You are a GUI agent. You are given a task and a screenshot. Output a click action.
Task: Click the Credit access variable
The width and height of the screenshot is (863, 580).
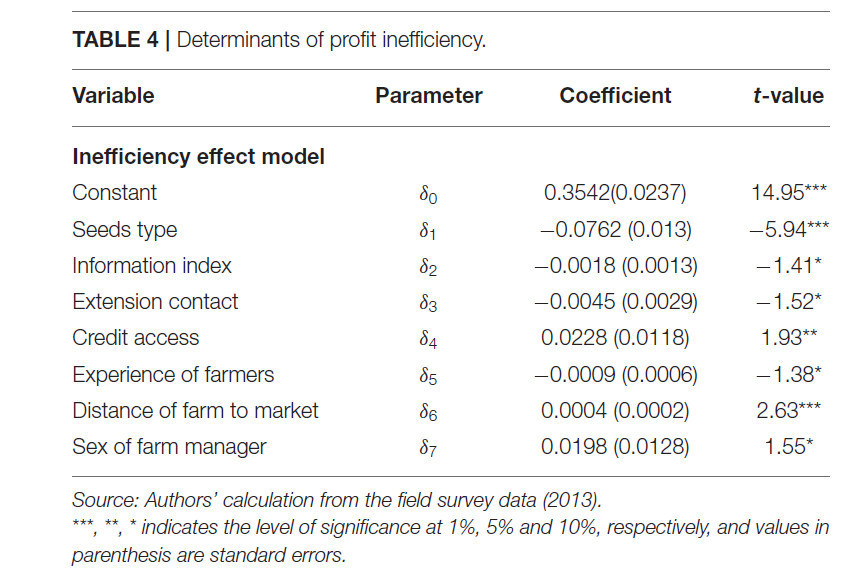pyautogui.click(x=135, y=338)
